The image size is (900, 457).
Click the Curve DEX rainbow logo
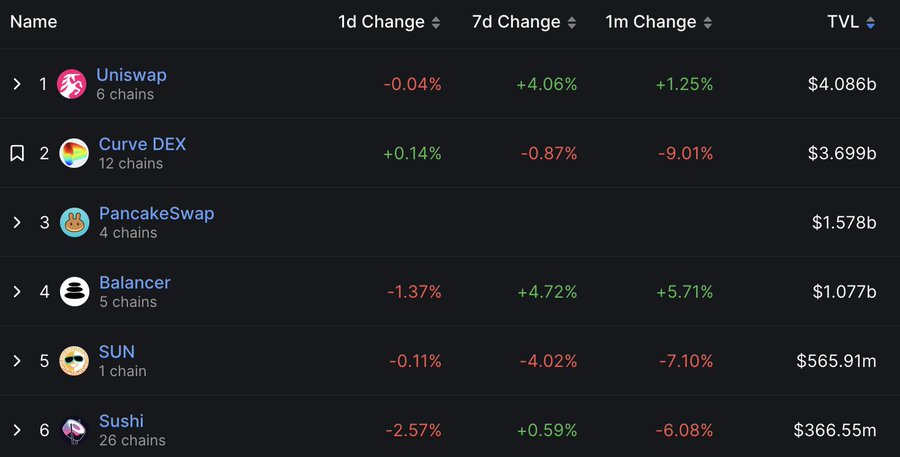[x=74, y=153]
